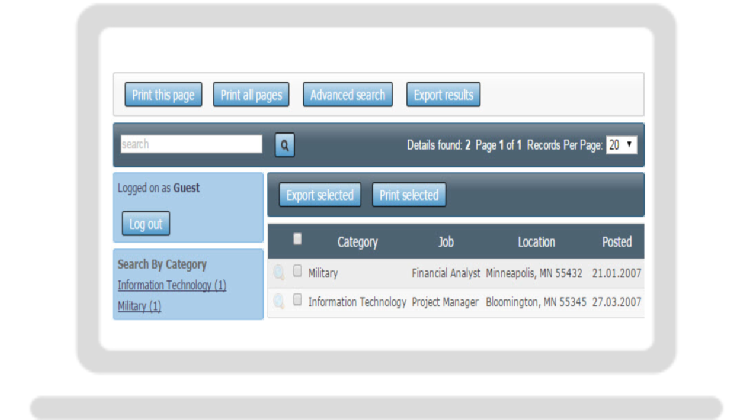750x420 pixels.
Task: Click the Page 1 of 1 indicator
Action: pos(498,145)
